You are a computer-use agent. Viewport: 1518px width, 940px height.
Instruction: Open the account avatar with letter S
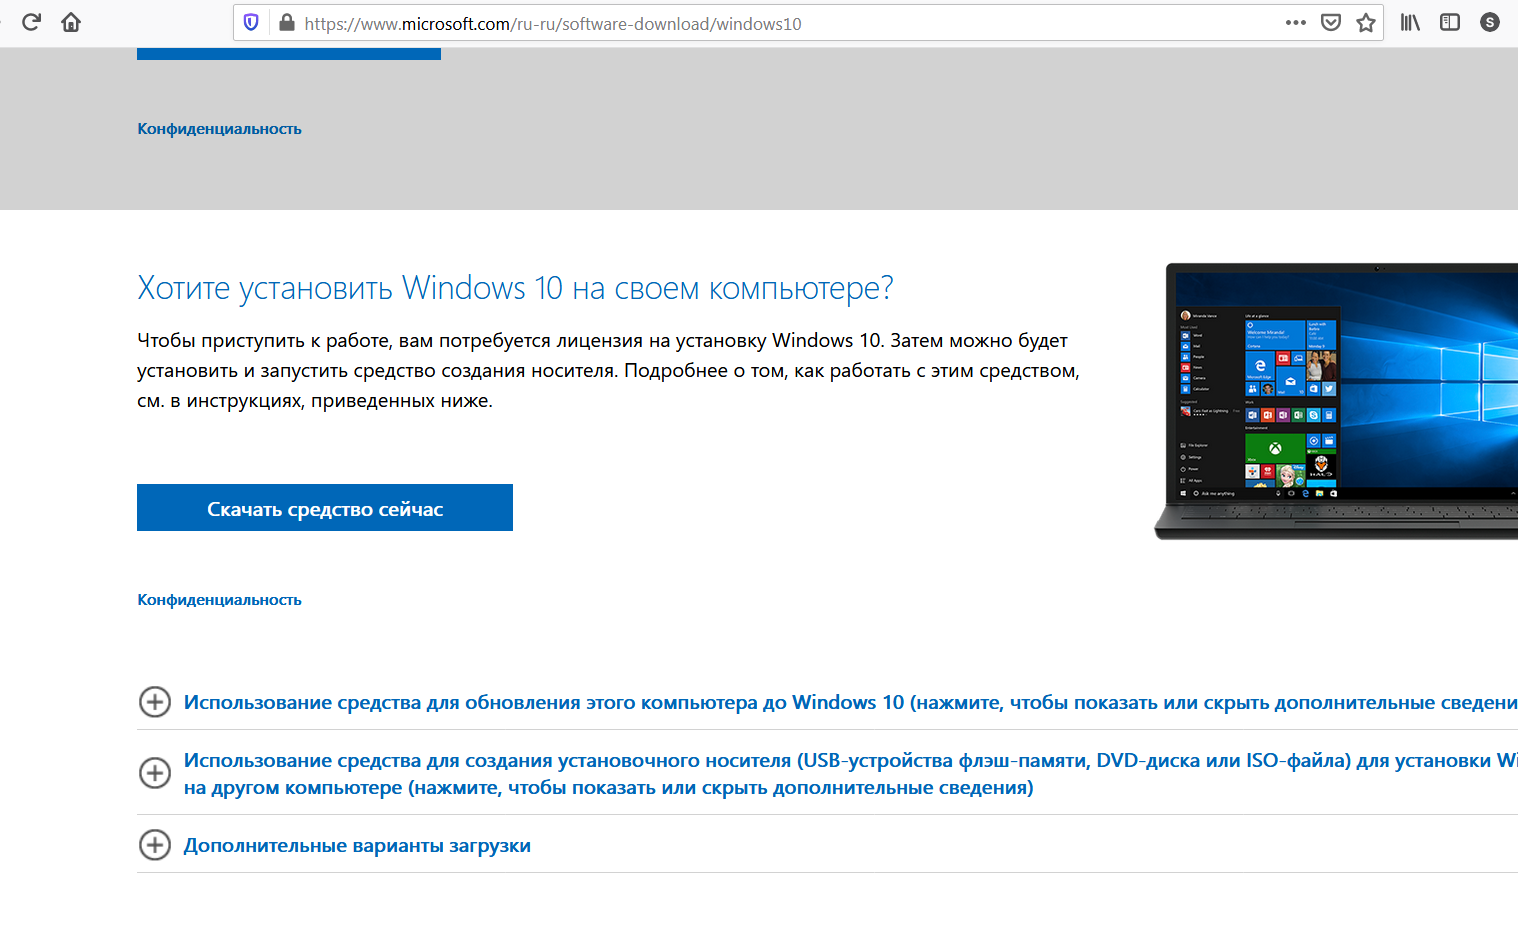1490,22
